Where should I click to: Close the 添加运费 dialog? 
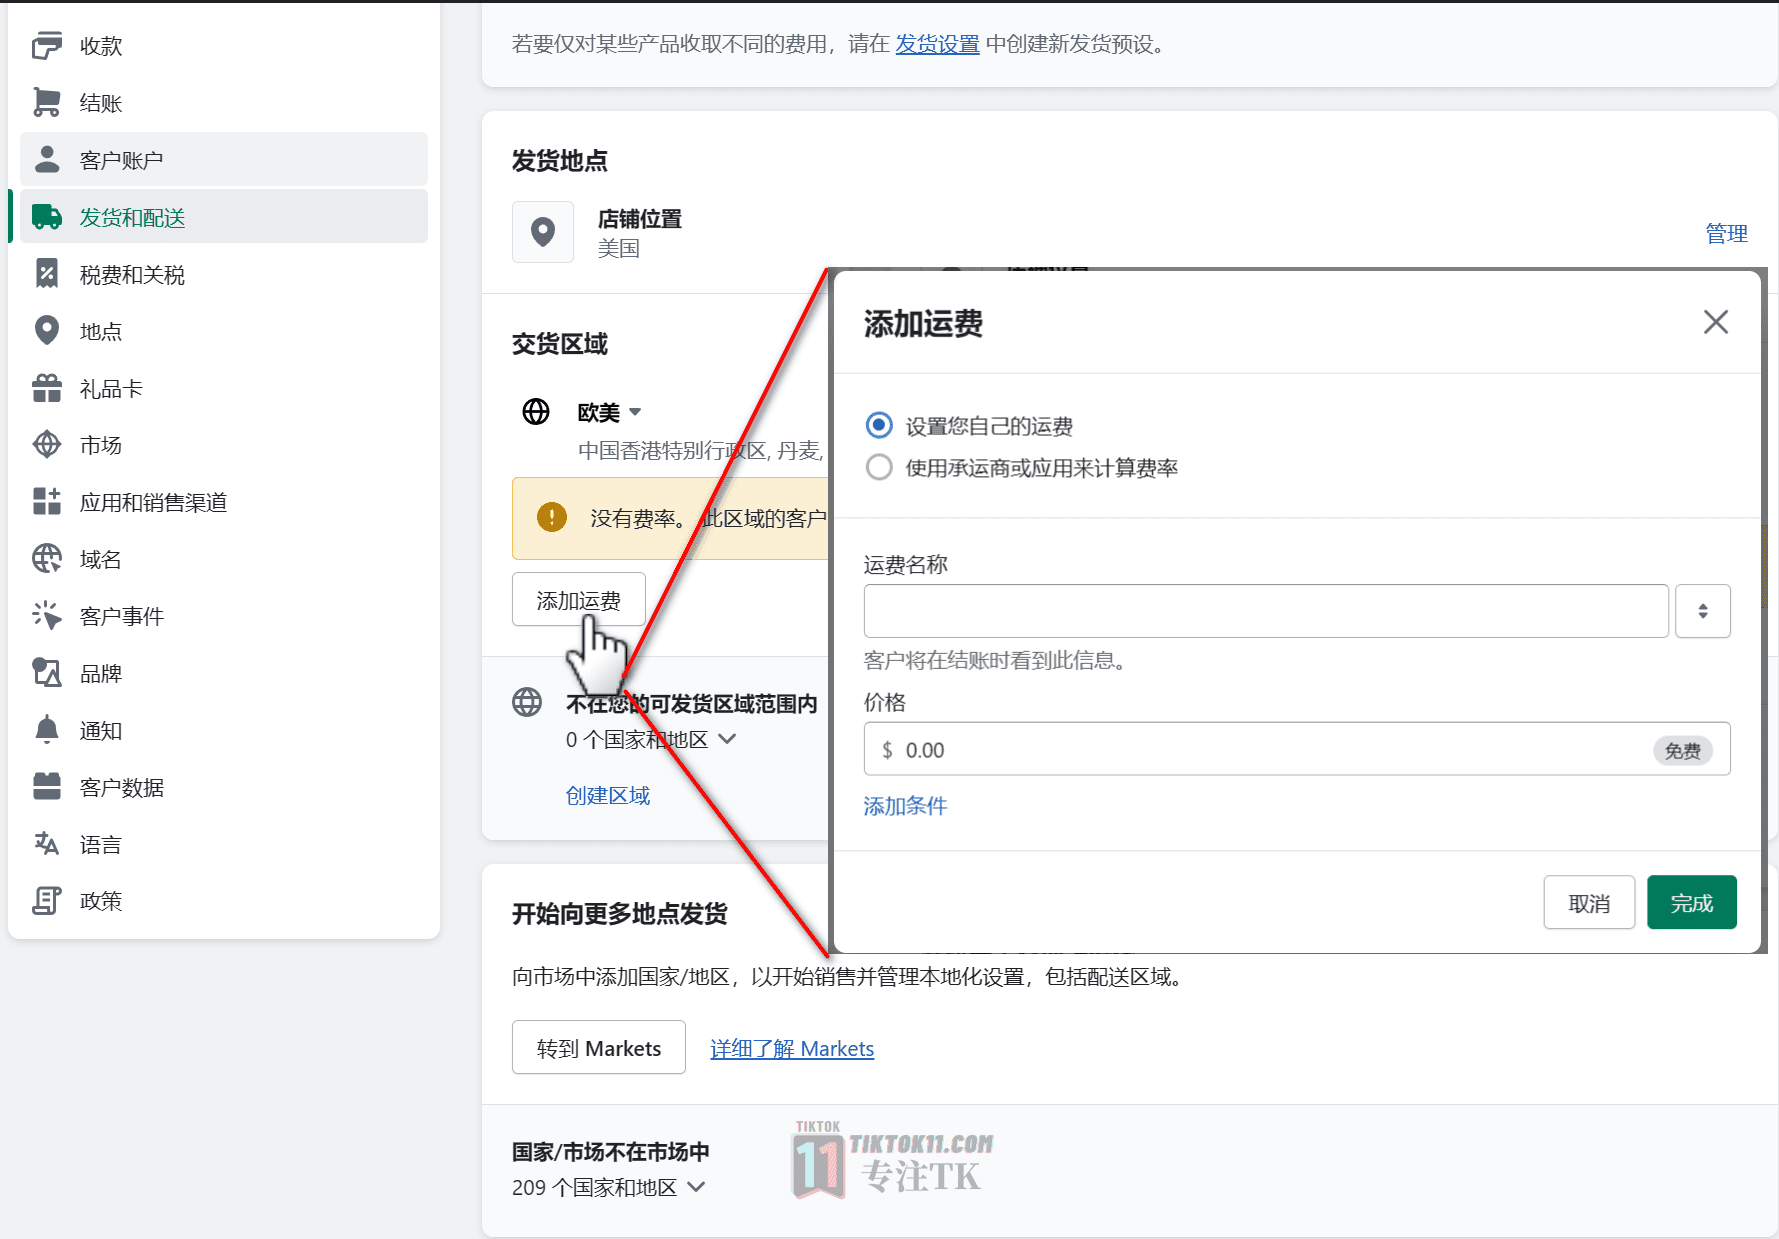[1716, 322]
